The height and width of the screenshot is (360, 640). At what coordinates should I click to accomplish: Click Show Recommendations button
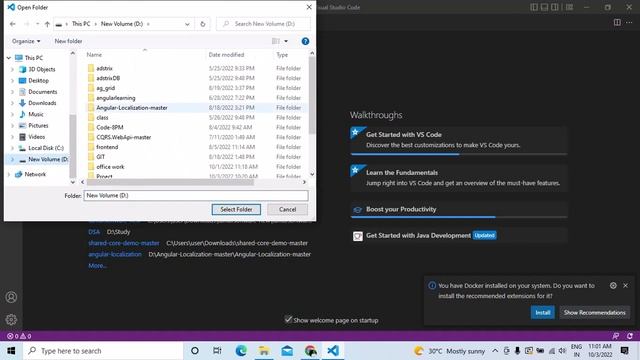coord(594,312)
